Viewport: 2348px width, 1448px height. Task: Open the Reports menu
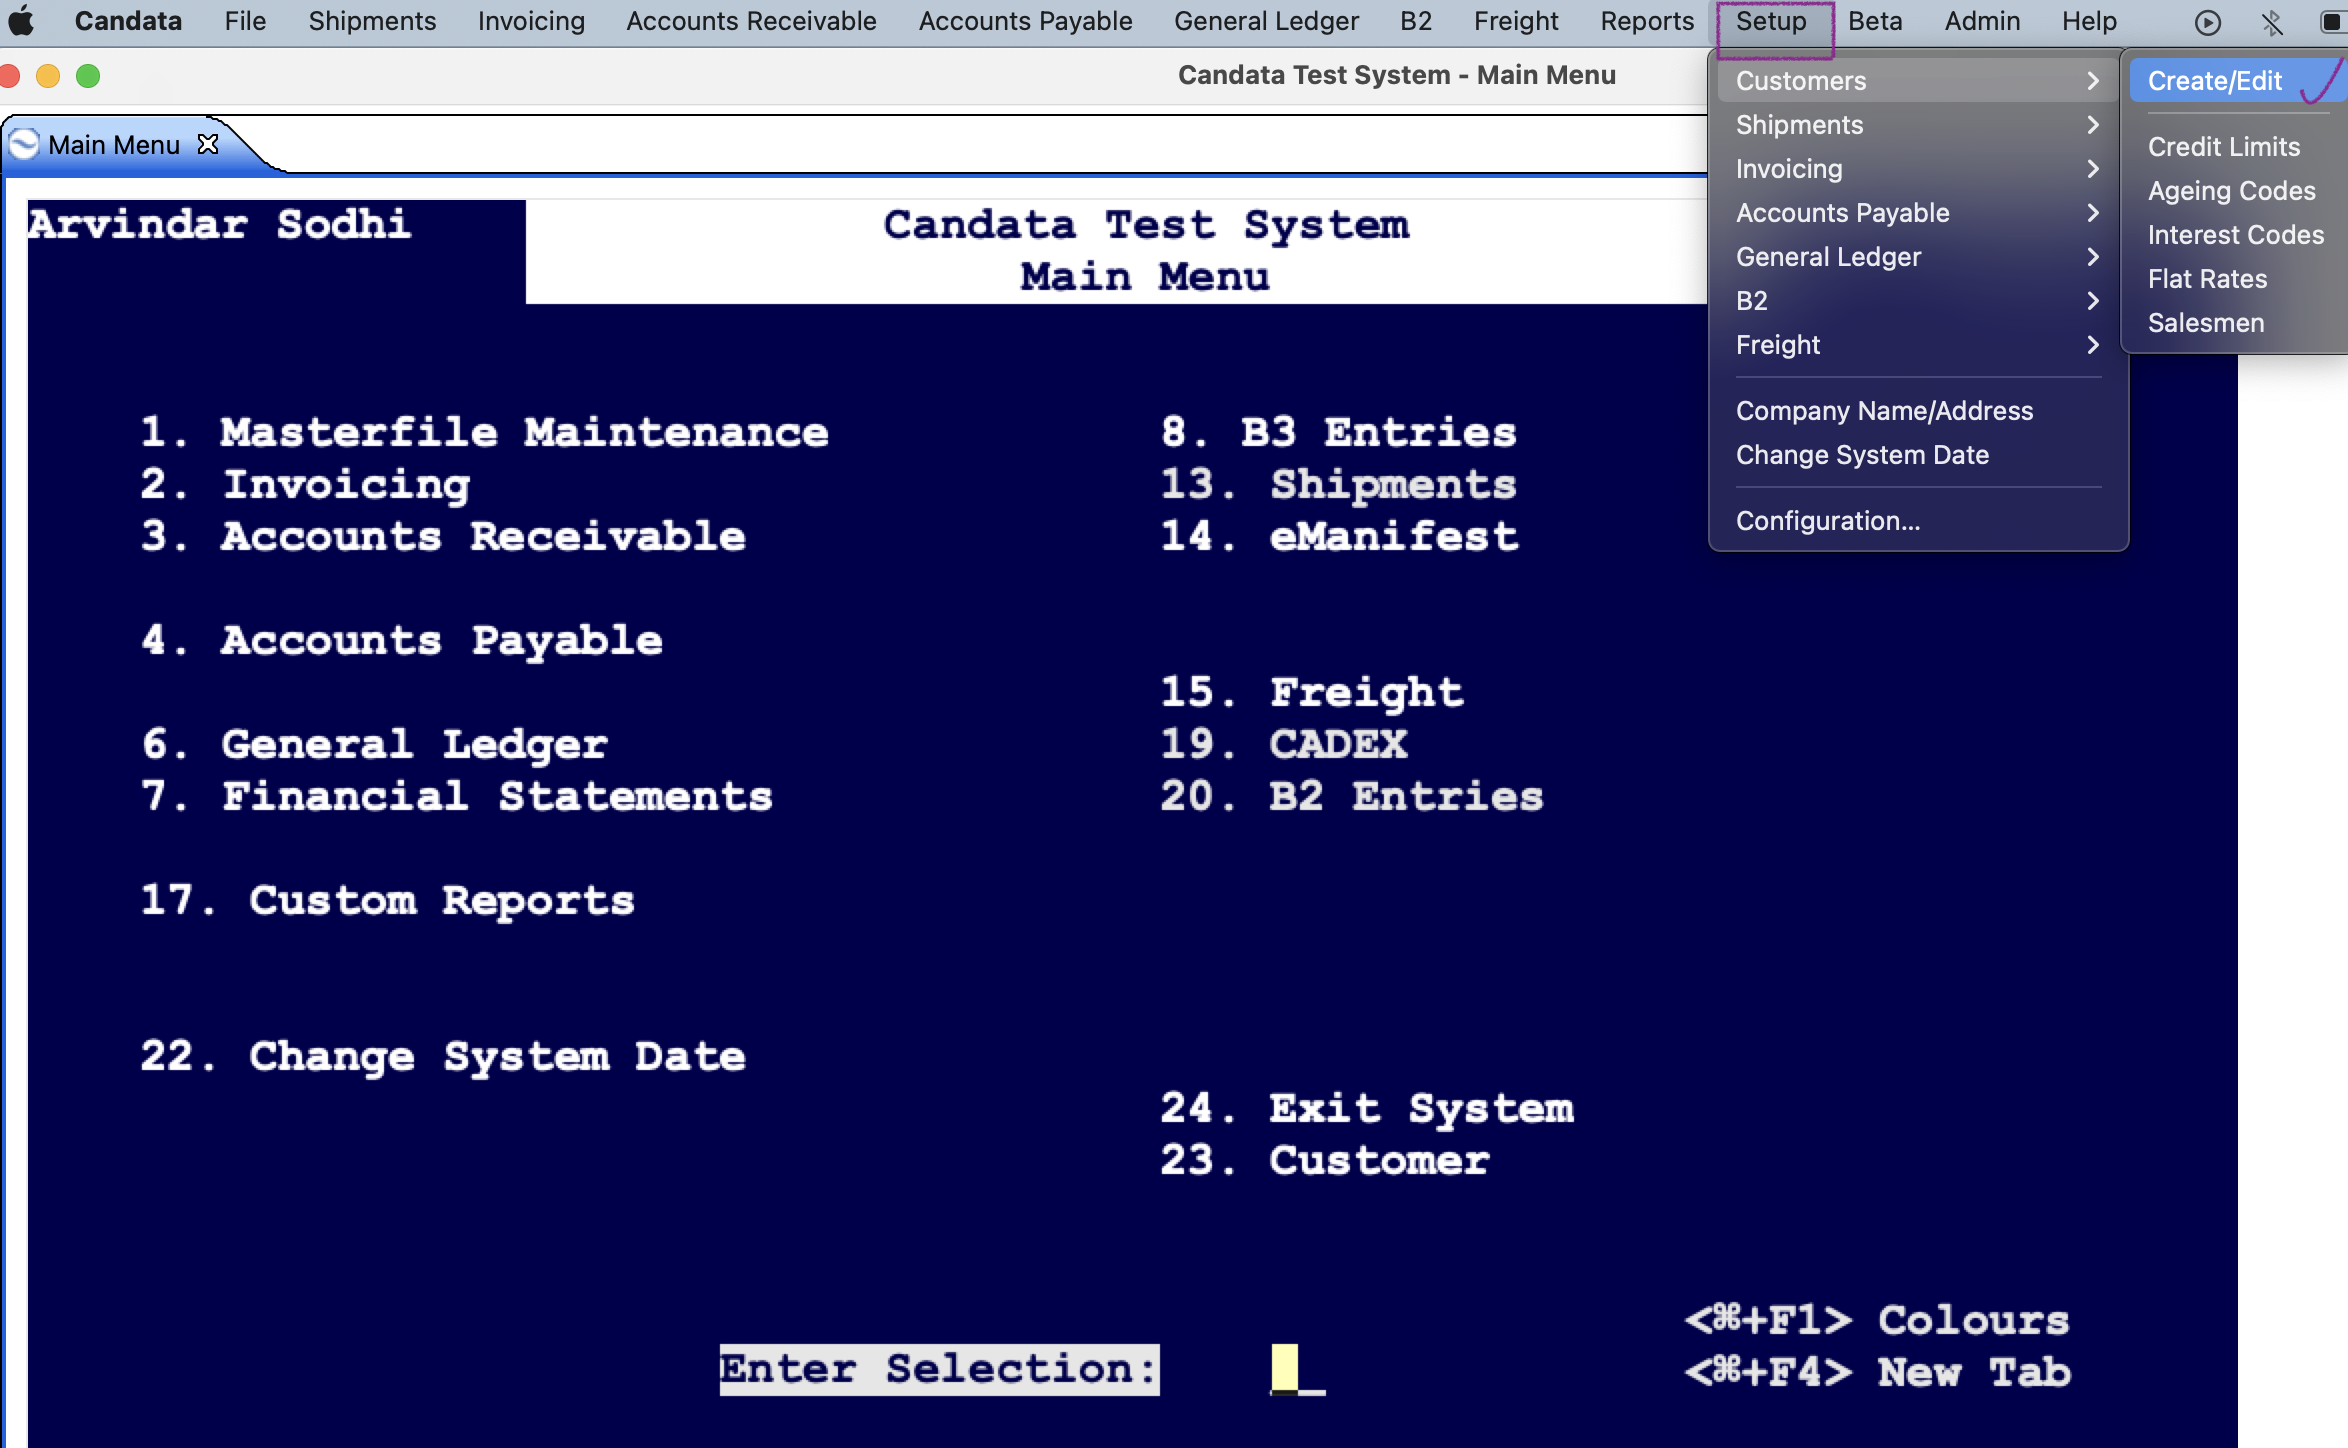click(x=1647, y=21)
